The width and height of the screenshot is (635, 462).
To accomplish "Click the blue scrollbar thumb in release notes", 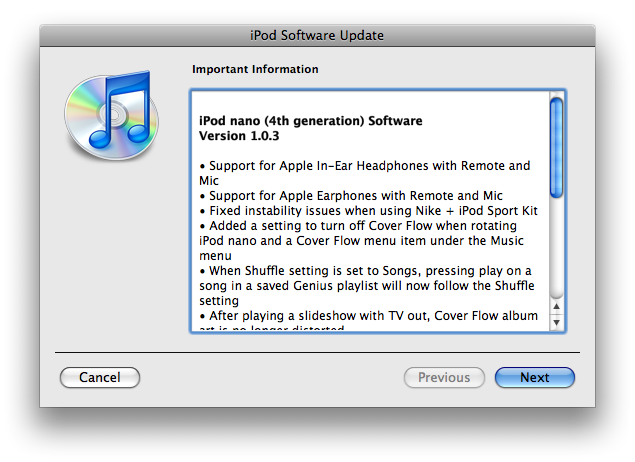I will pyautogui.click(x=556, y=148).
